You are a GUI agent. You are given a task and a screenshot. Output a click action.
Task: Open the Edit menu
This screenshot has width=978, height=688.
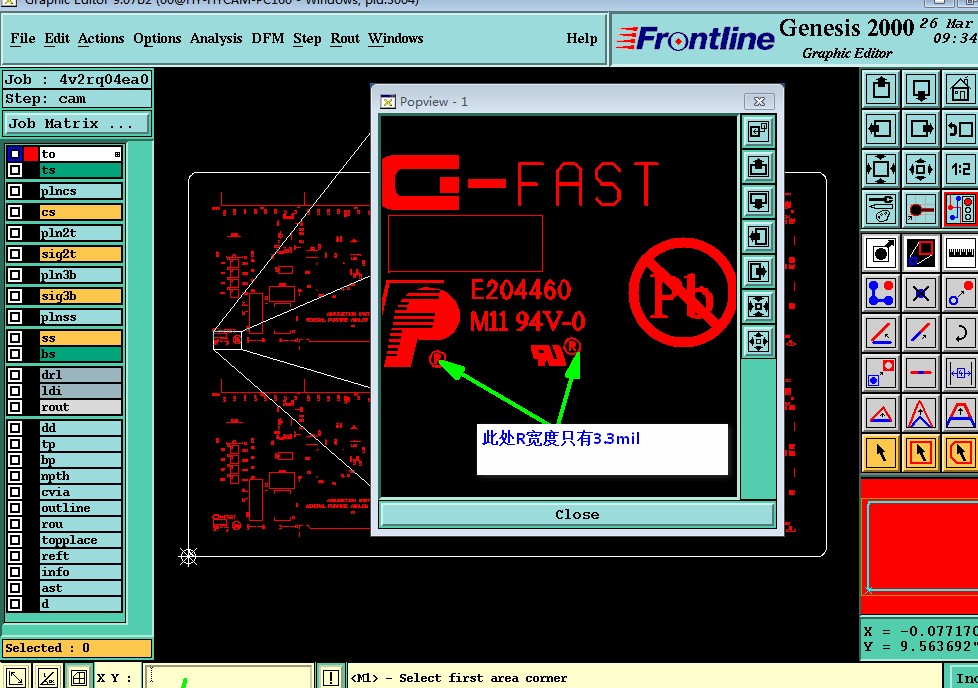tap(57, 39)
